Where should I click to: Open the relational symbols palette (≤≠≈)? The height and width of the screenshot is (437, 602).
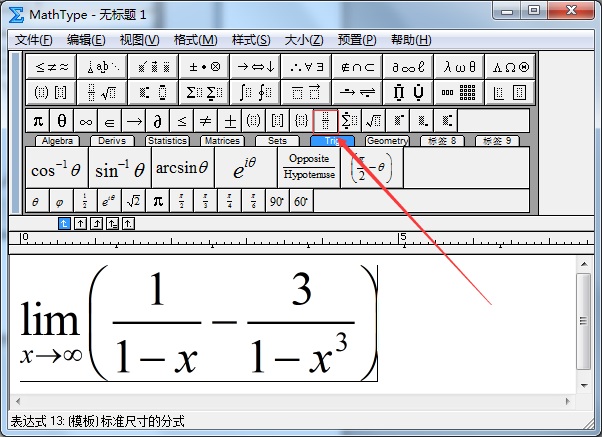(51, 67)
